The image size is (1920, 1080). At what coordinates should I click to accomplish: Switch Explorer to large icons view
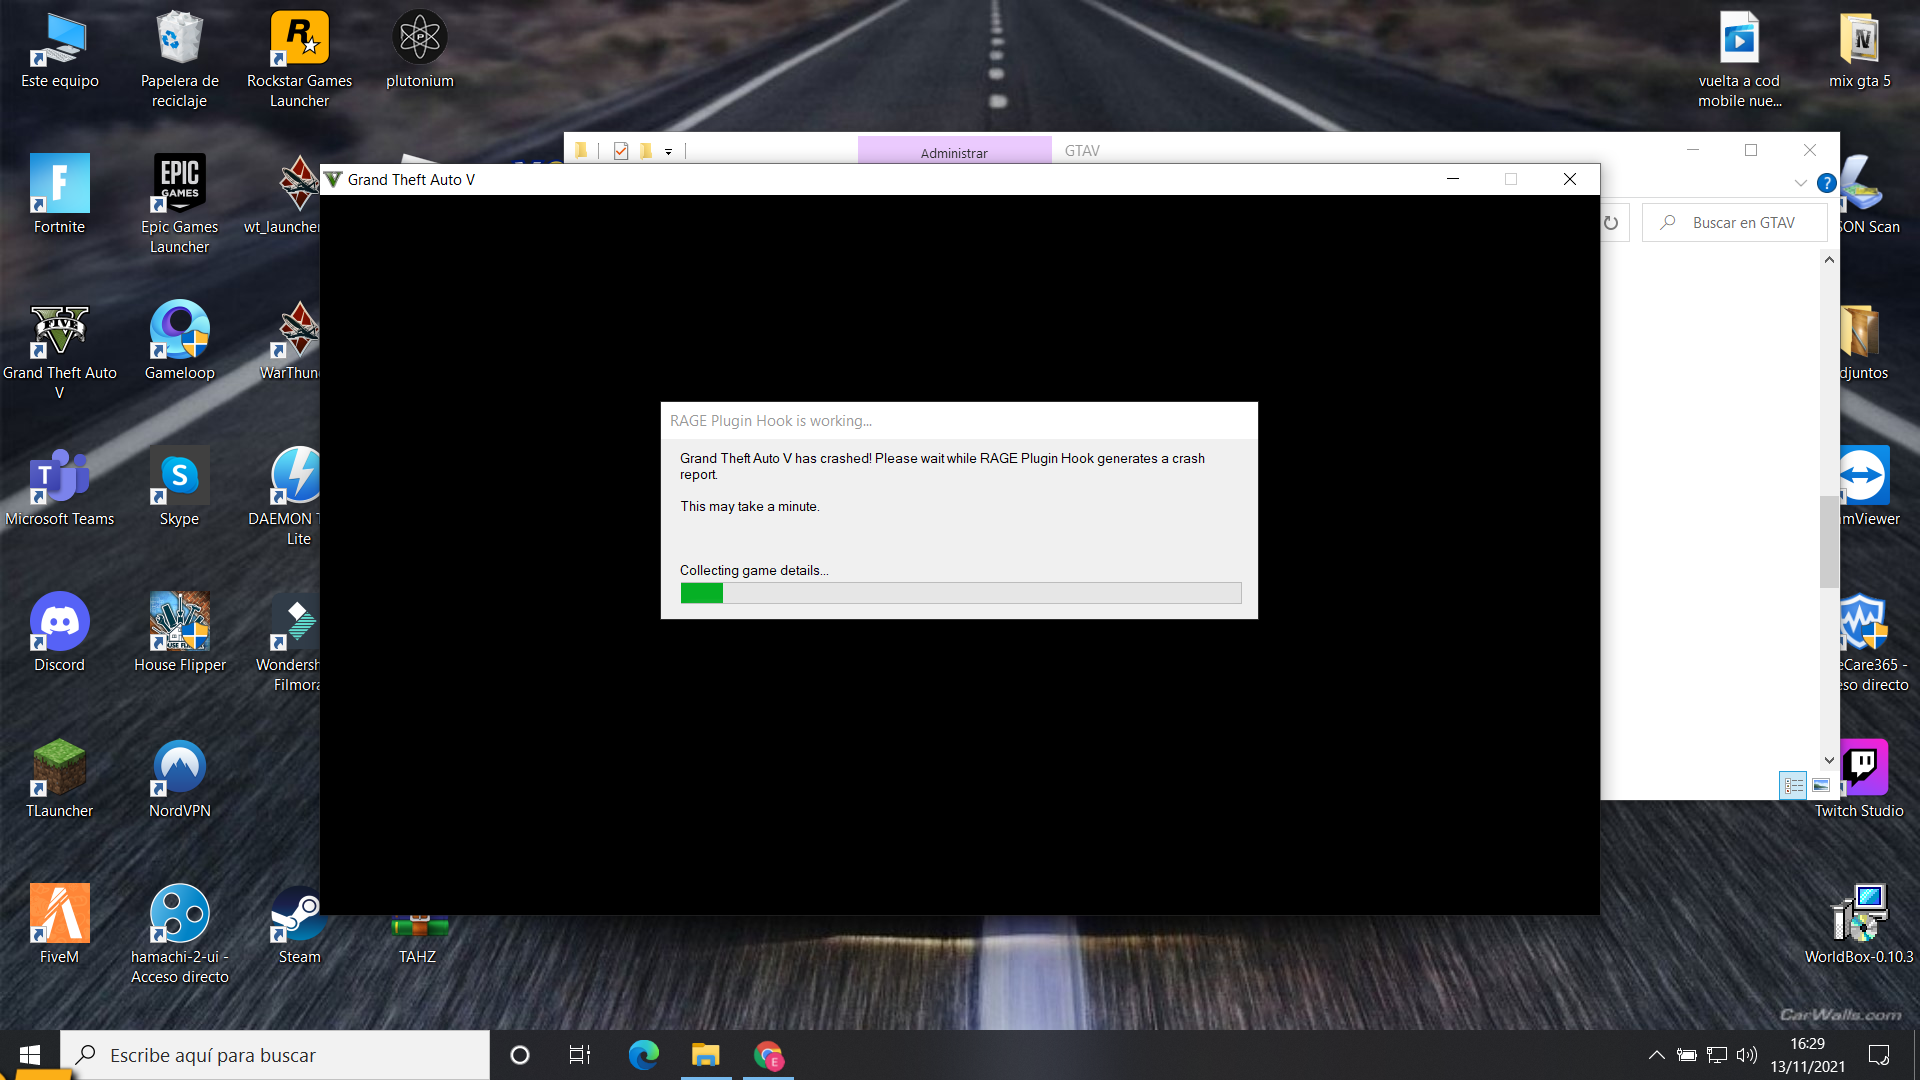point(1821,786)
